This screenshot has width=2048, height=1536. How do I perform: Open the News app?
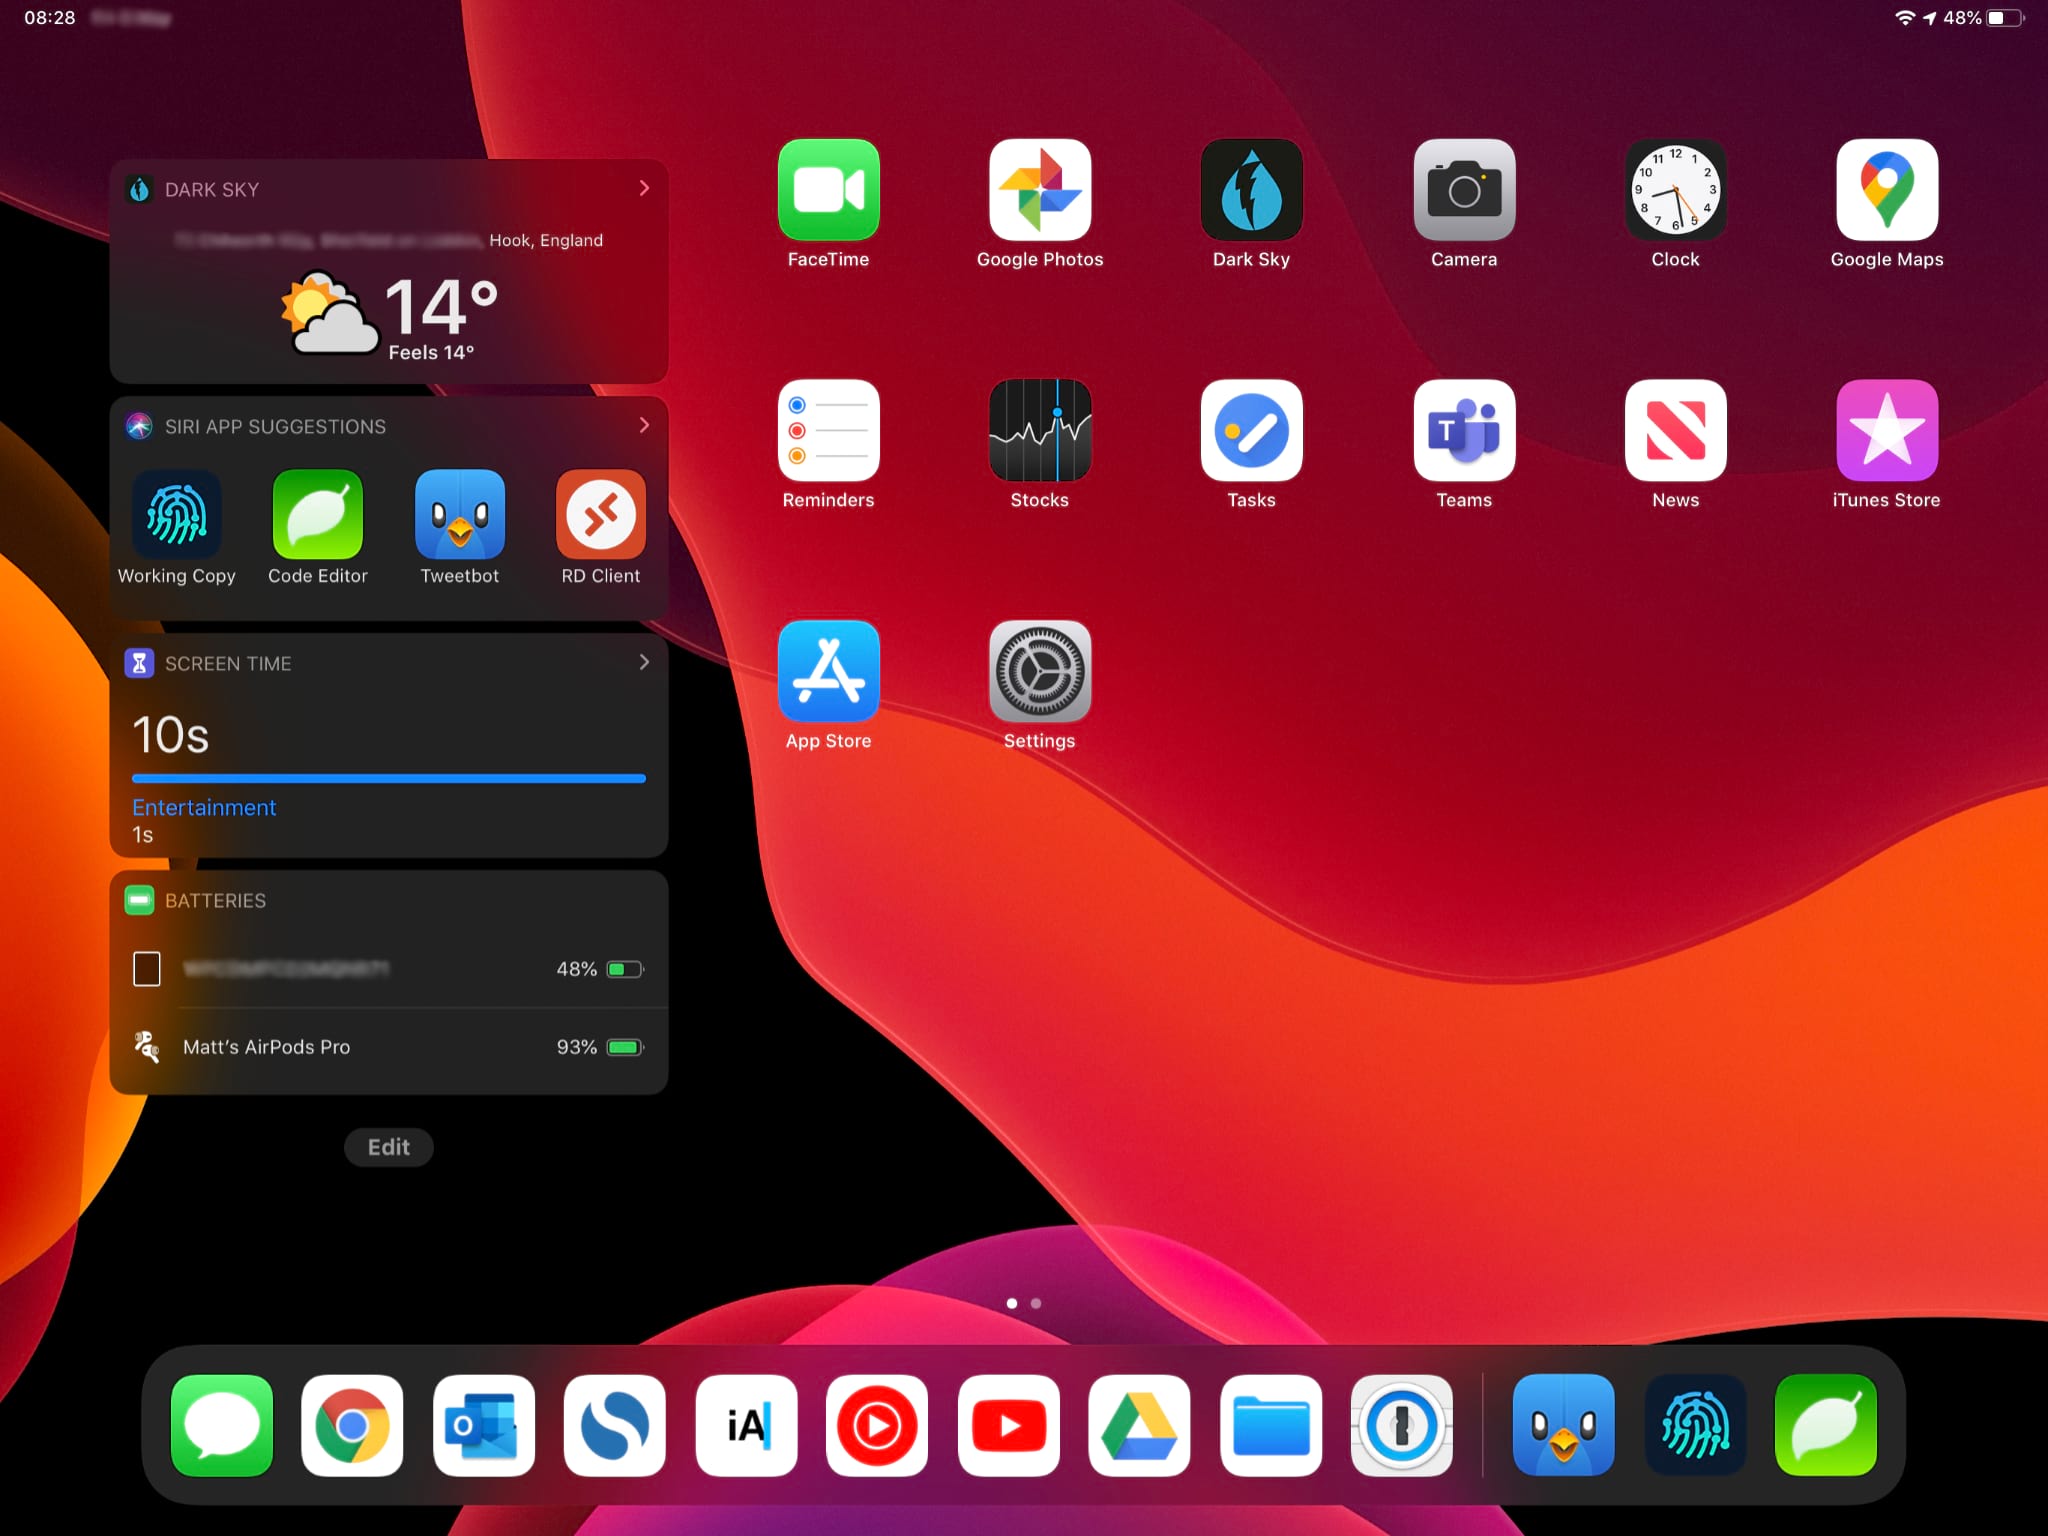(x=1676, y=431)
